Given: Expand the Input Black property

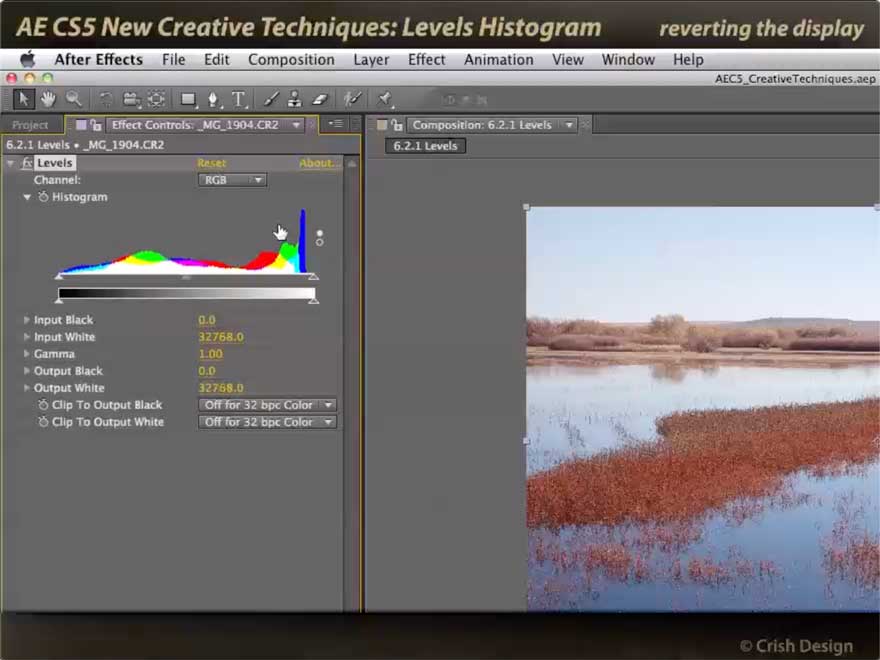Looking at the screenshot, I should (26, 320).
